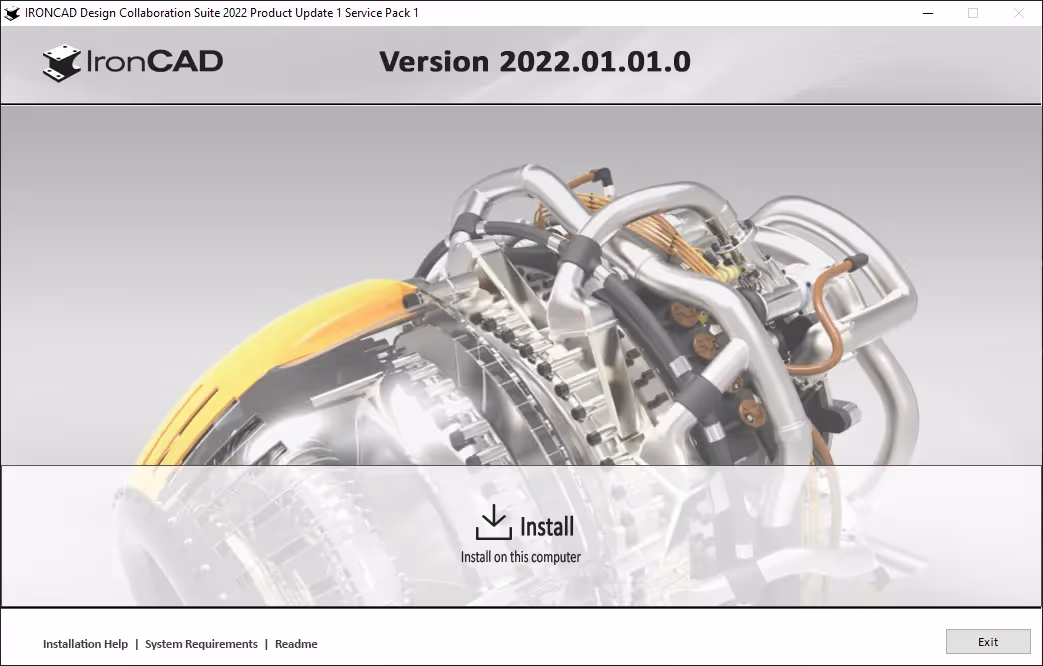Image resolution: width=1043 pixels, height=666 pixels.
Task: Click the Version 2022.01.01.0 heading
Action: tap(535, 62)
